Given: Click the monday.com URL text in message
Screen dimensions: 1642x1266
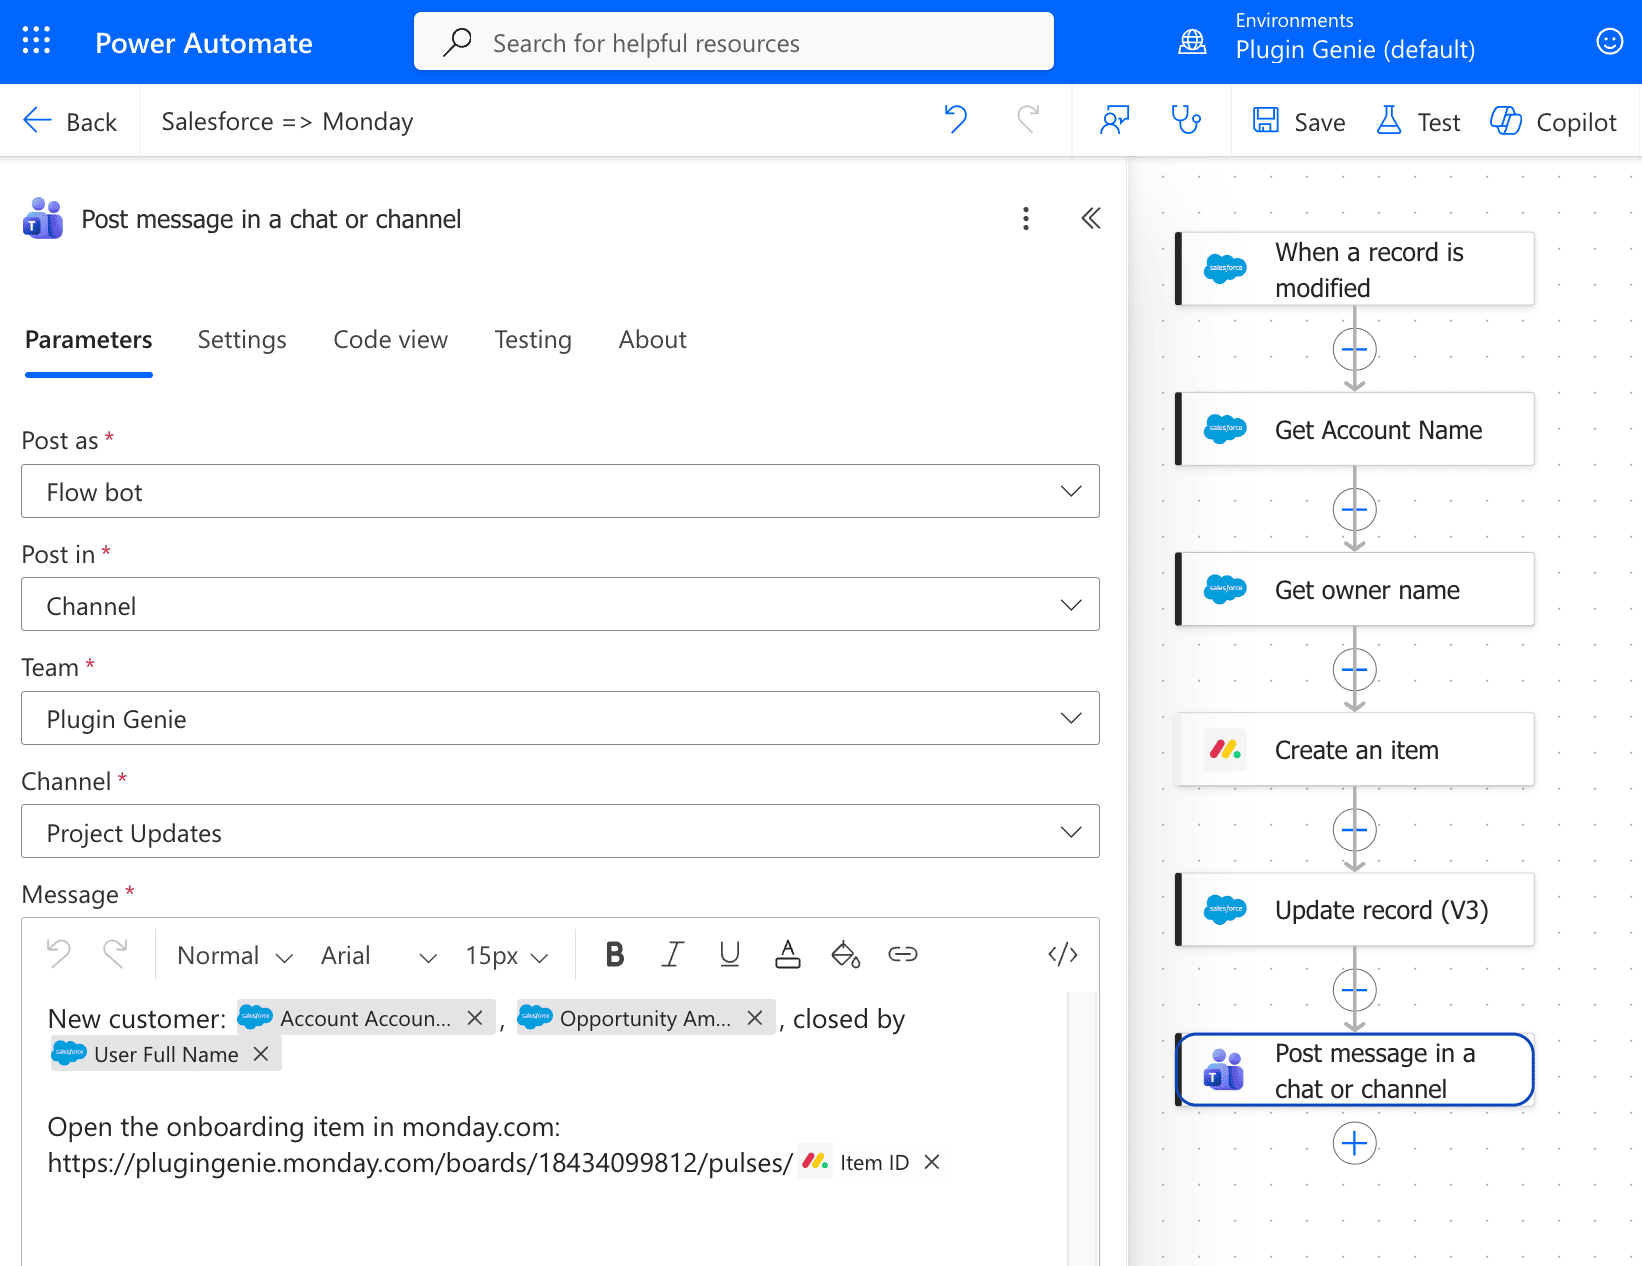Looking at the screenshot, I should [x=420, y=1163].
